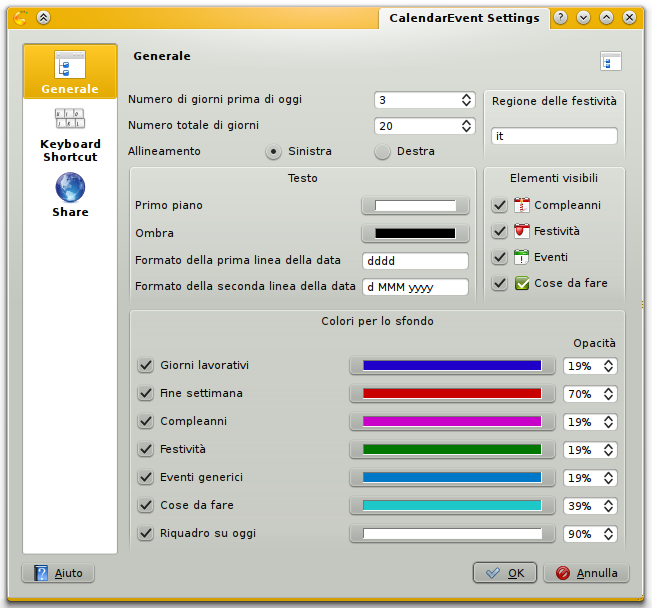This screenshot has width=652, height=608.
Task: Toggle Compleanni in Elementi visibili
Action: coord(499,205)
